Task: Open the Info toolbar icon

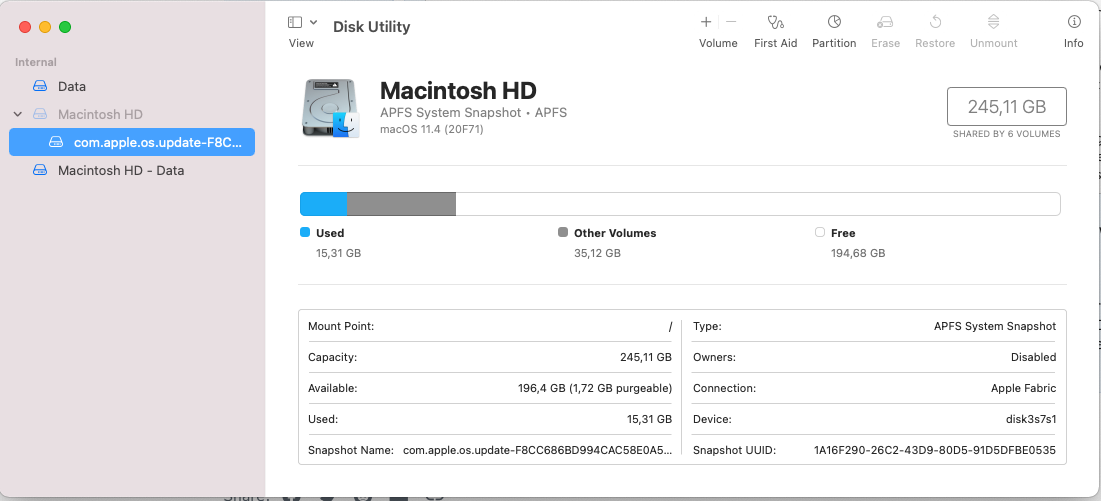Action: (x=1074, y=22)
